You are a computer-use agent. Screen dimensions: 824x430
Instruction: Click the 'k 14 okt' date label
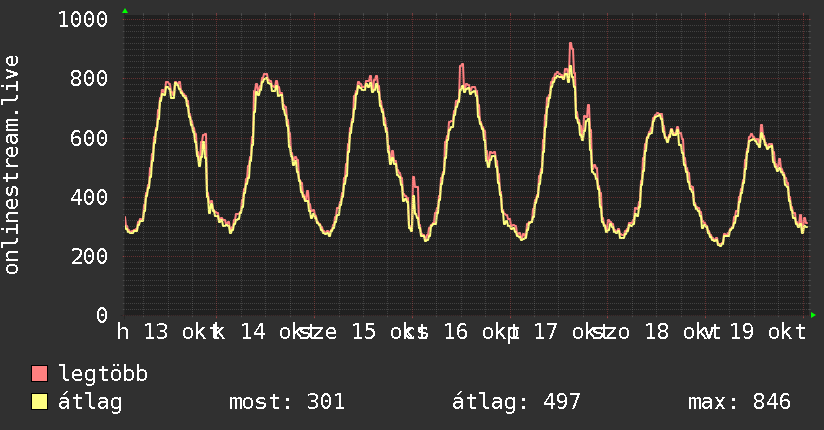click(x=264, y=332)
